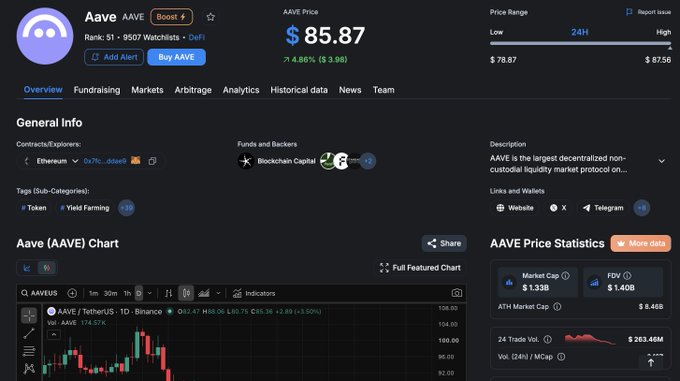The width and height of the screenshot is (680, 381).
Task: Select the 1m timeframe
Action: click(93, 293)
